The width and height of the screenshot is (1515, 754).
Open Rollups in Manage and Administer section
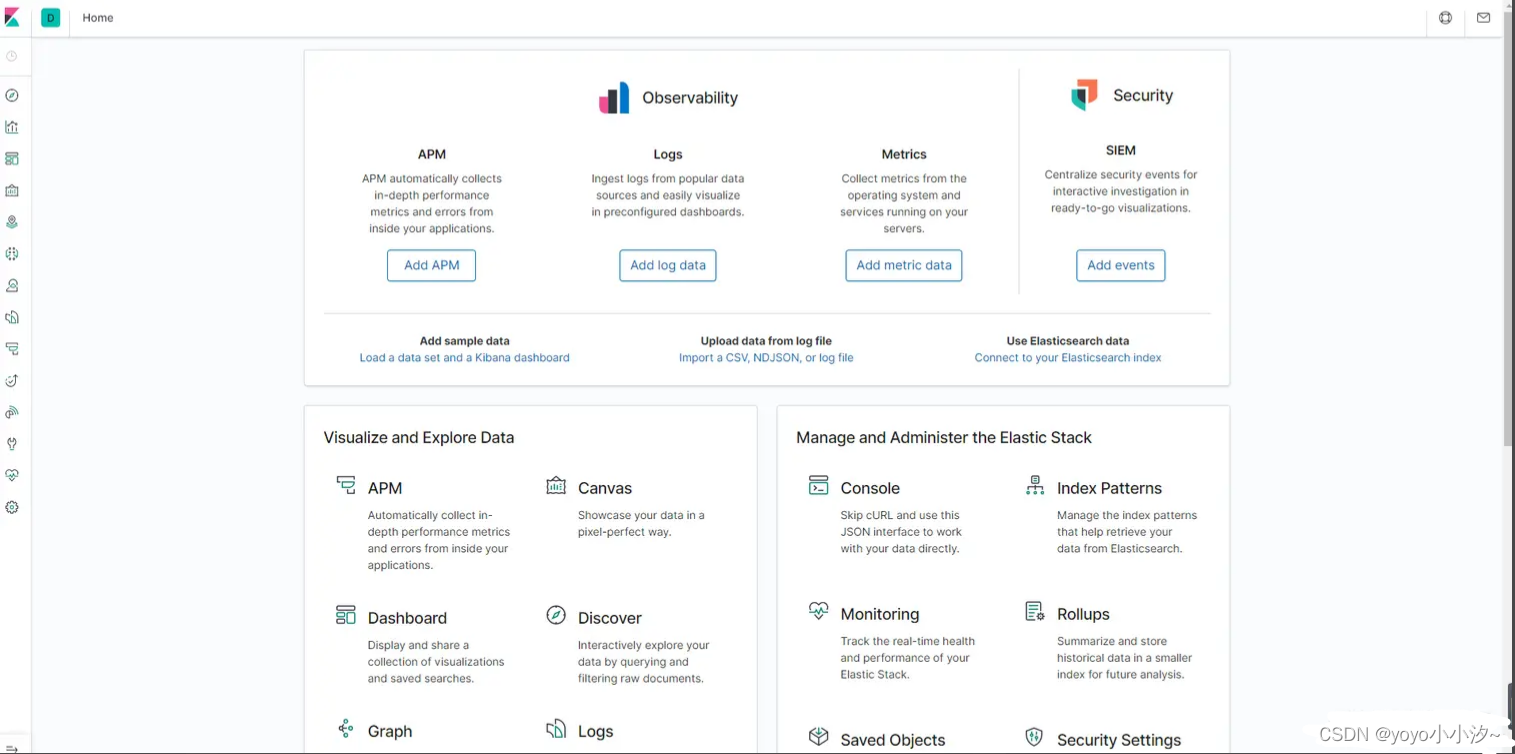(1083, 614)
